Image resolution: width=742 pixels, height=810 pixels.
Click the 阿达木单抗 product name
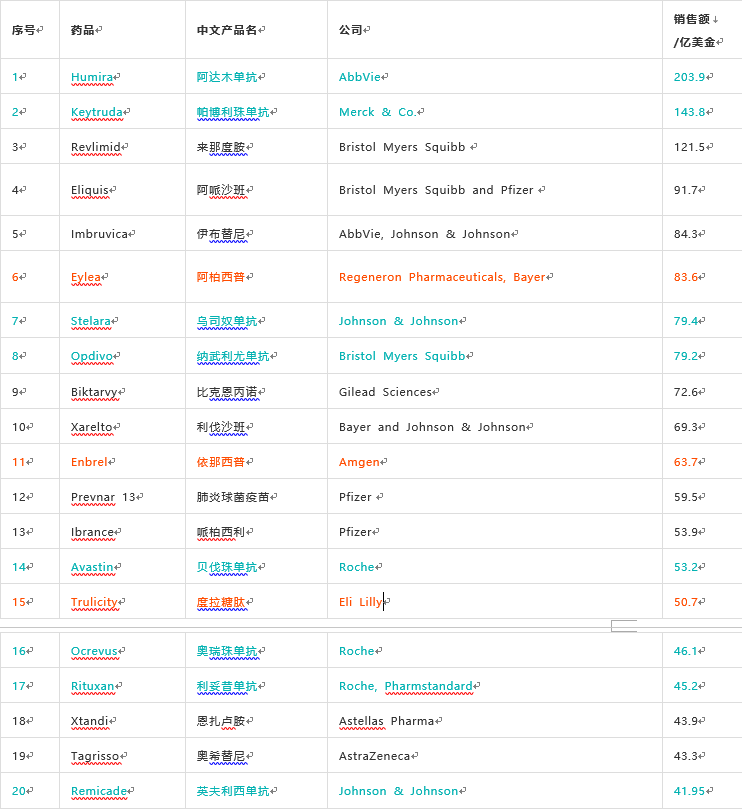coord(228,77)
